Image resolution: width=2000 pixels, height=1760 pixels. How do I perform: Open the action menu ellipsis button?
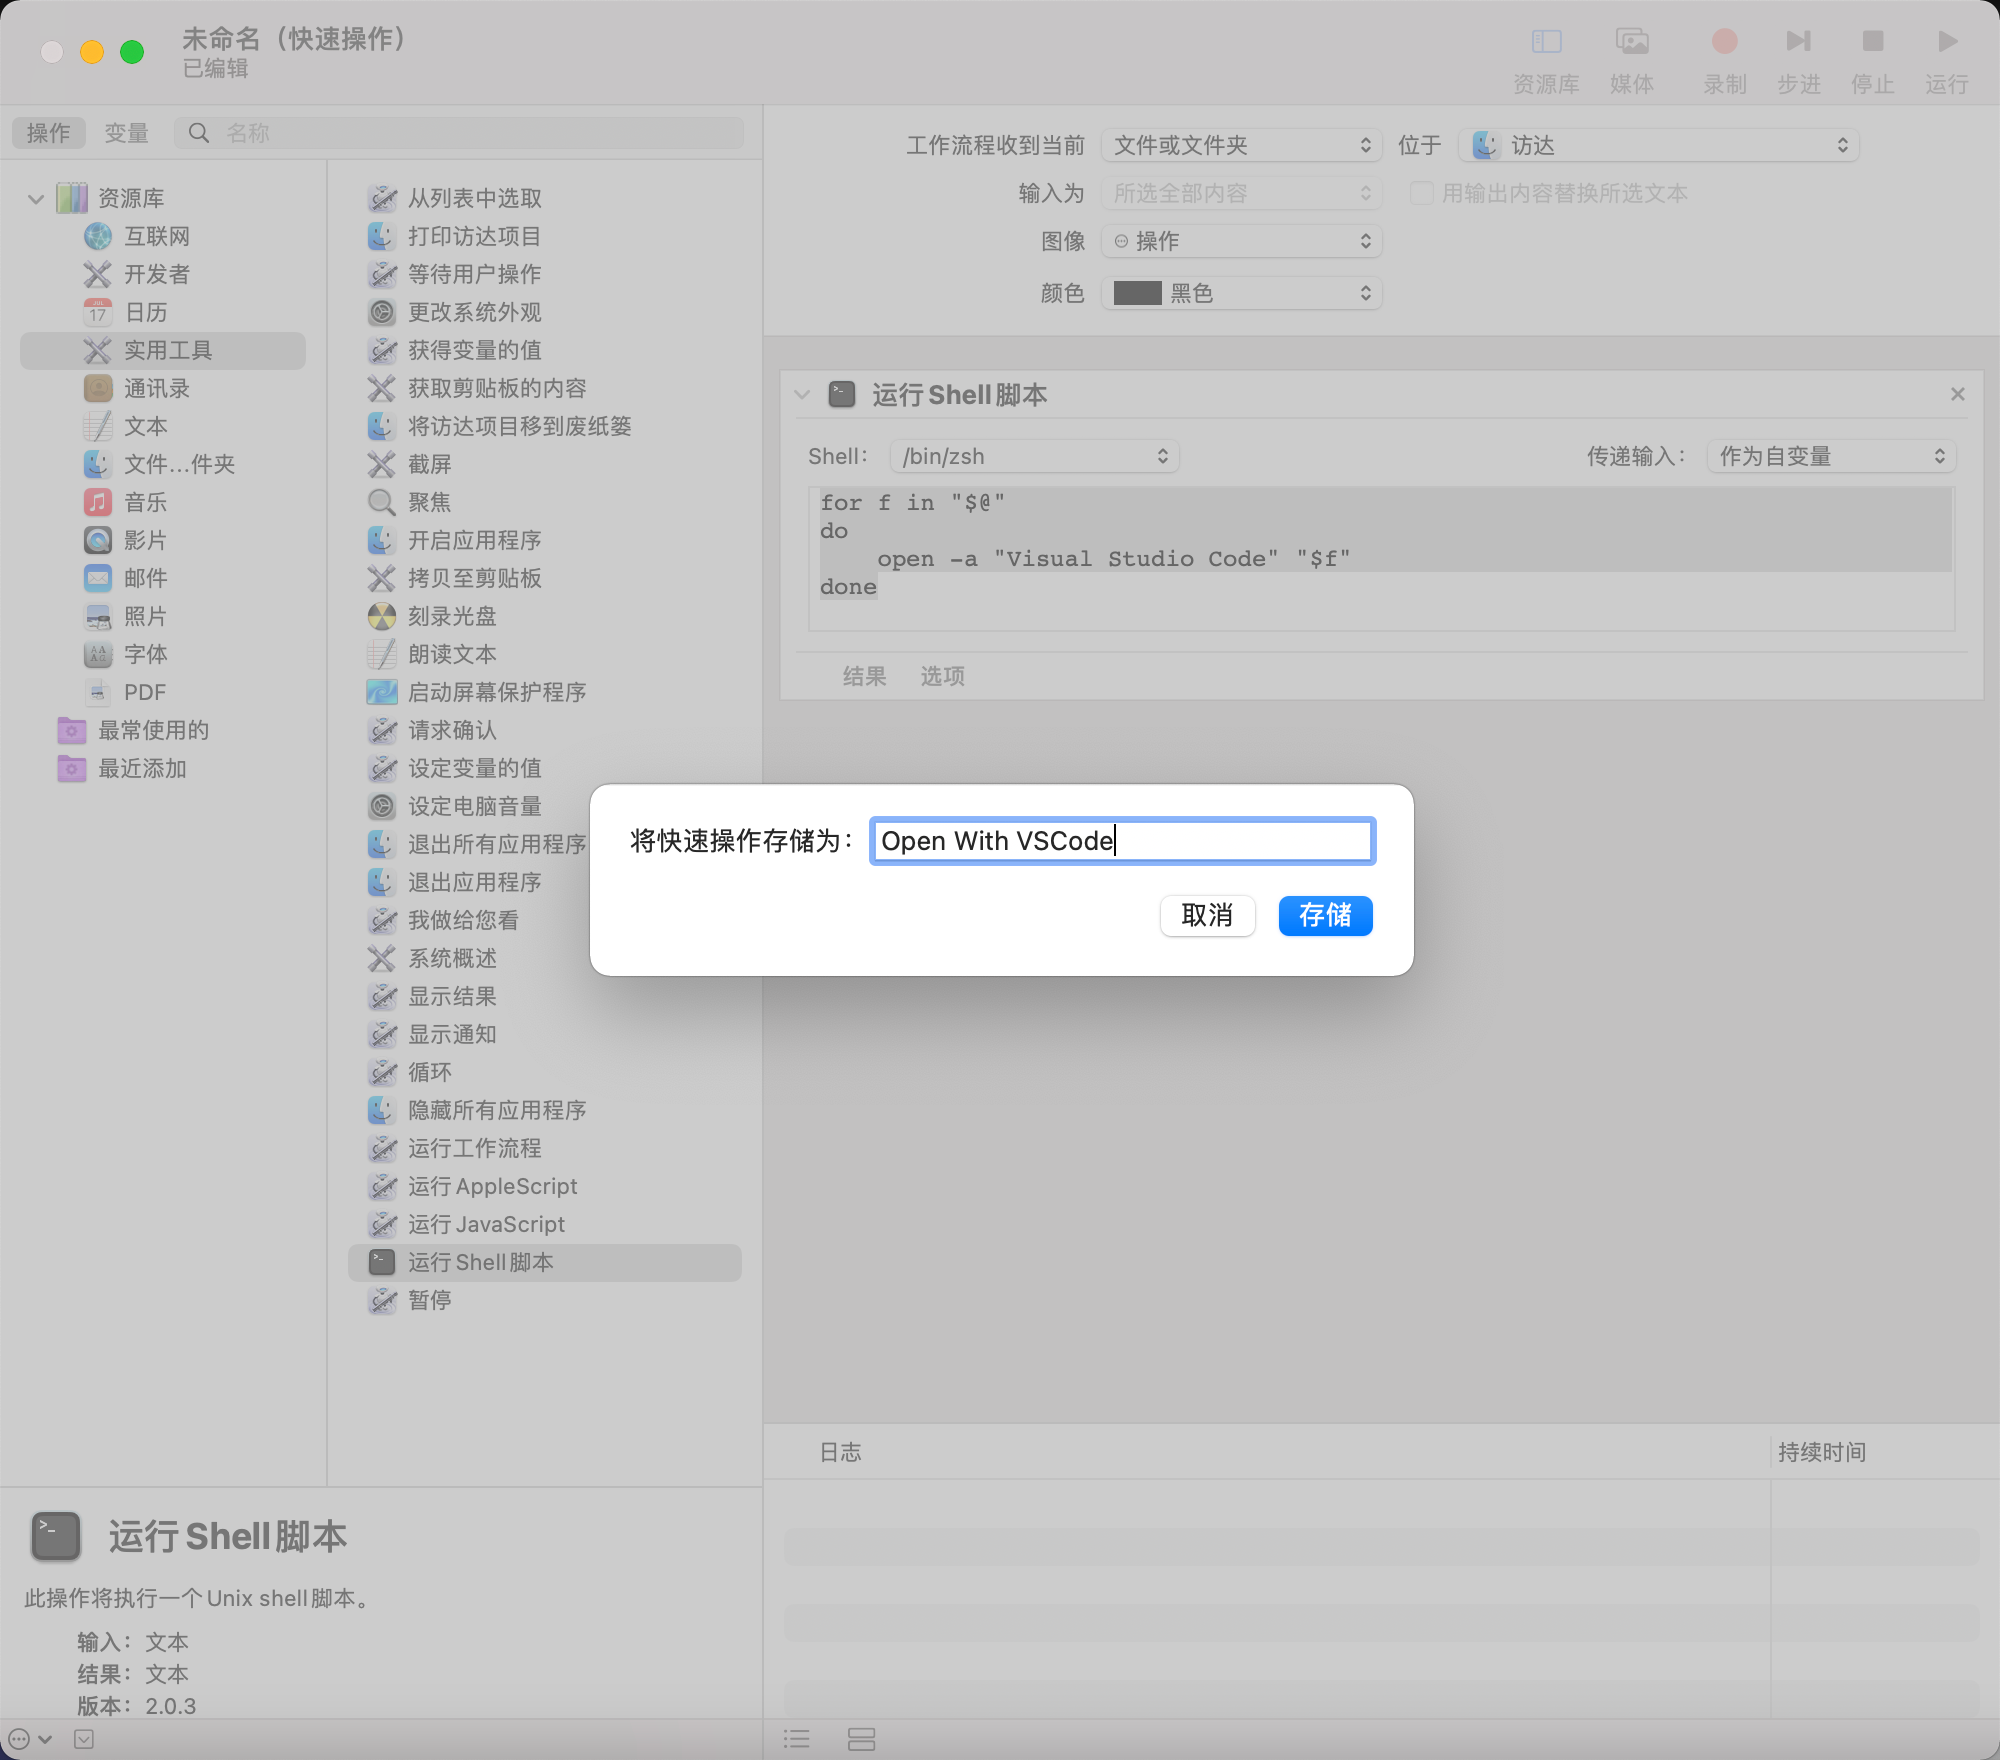click(x=29, y=1740)
